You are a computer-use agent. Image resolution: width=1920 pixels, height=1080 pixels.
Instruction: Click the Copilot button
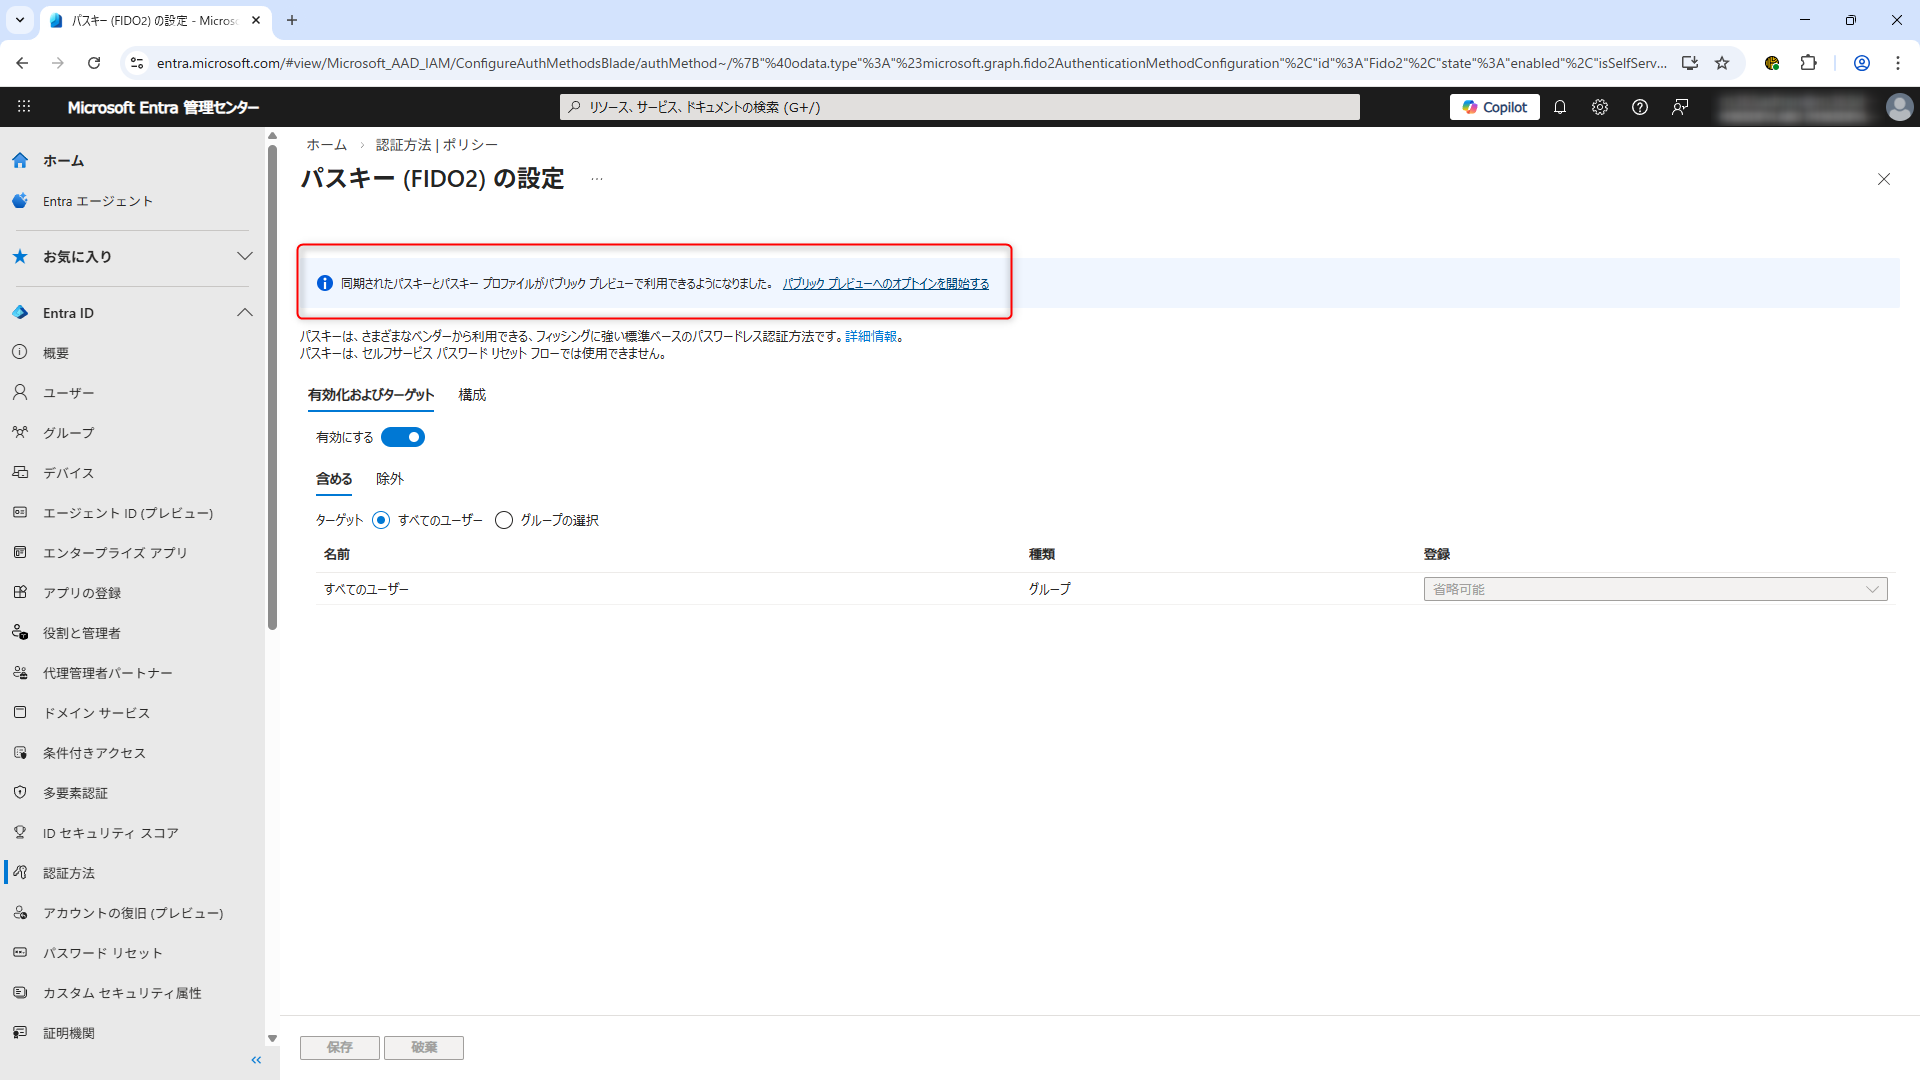click(1494, 107)
